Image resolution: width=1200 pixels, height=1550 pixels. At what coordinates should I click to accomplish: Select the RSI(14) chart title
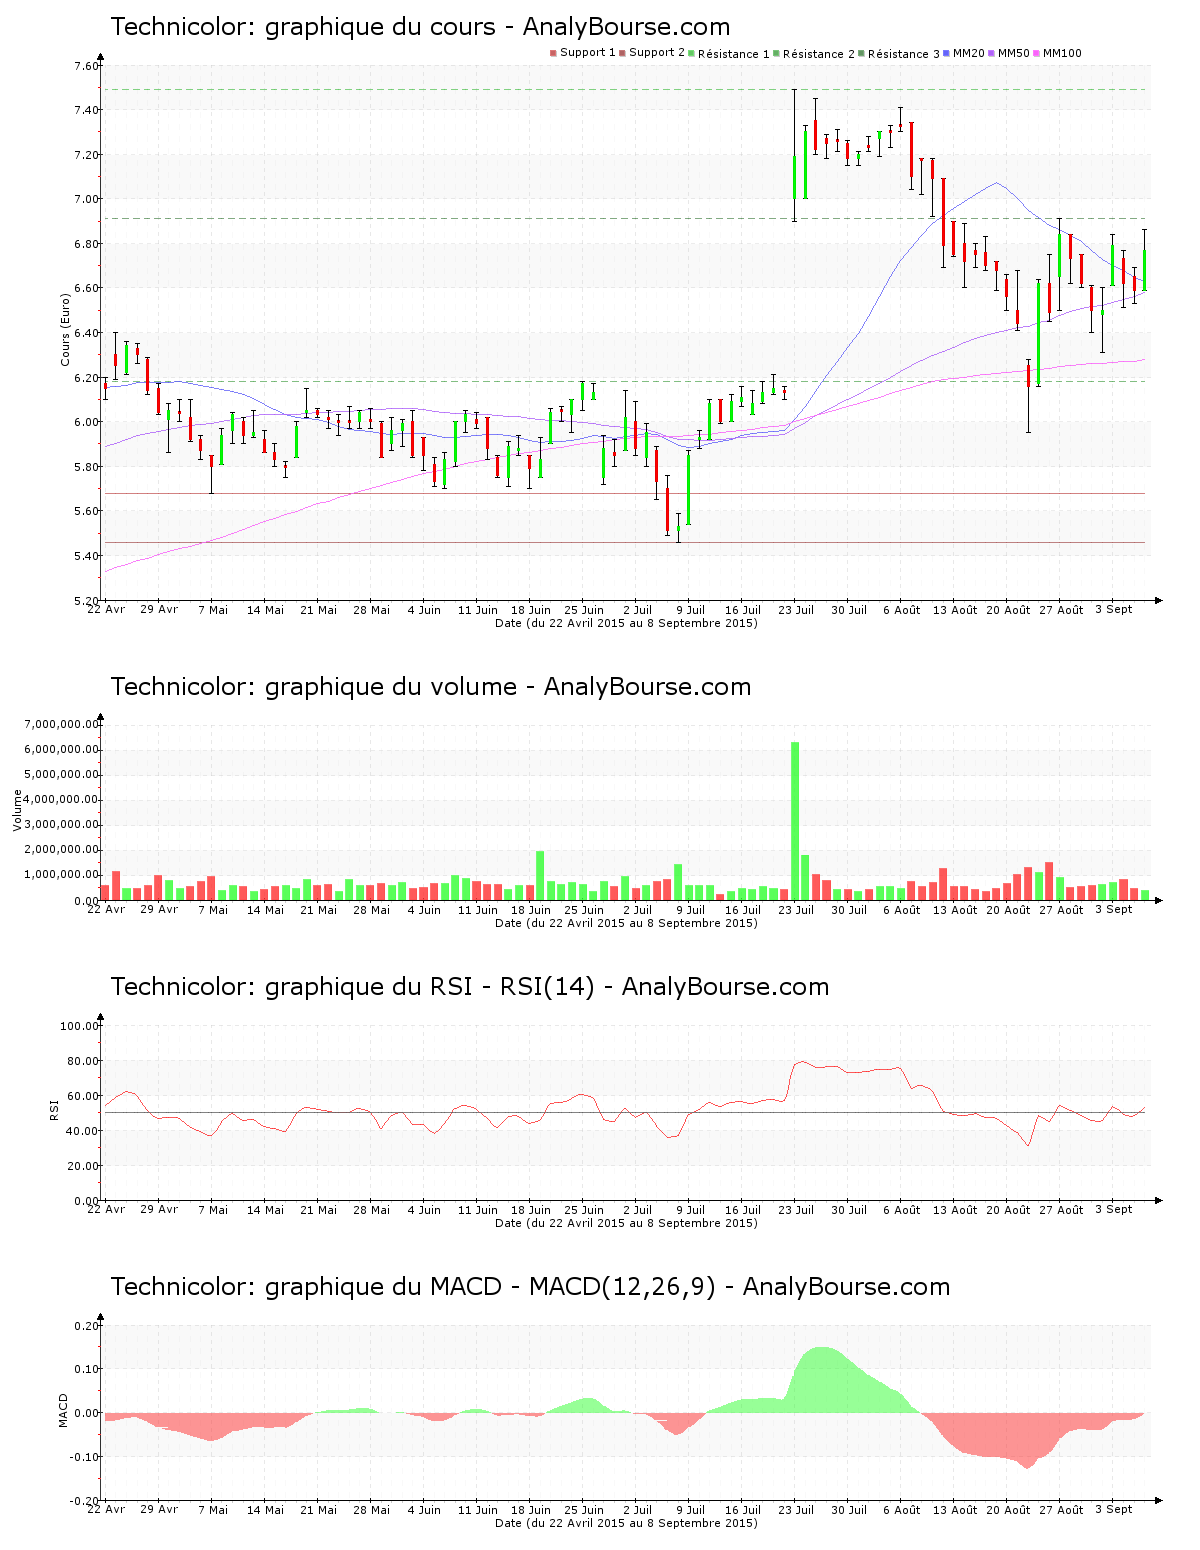[469, 987]
